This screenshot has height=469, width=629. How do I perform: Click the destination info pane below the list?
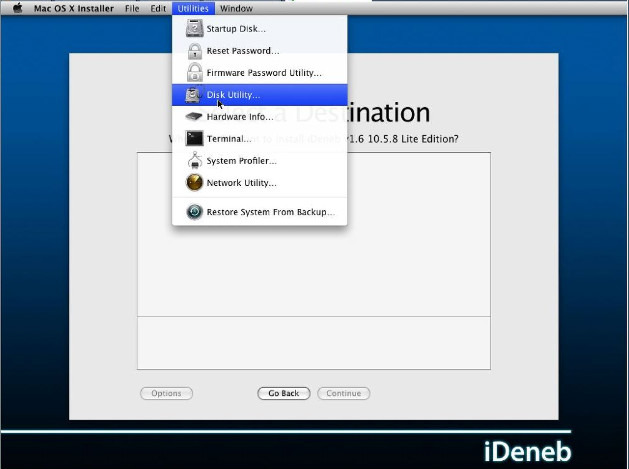(x=314, y=343)
